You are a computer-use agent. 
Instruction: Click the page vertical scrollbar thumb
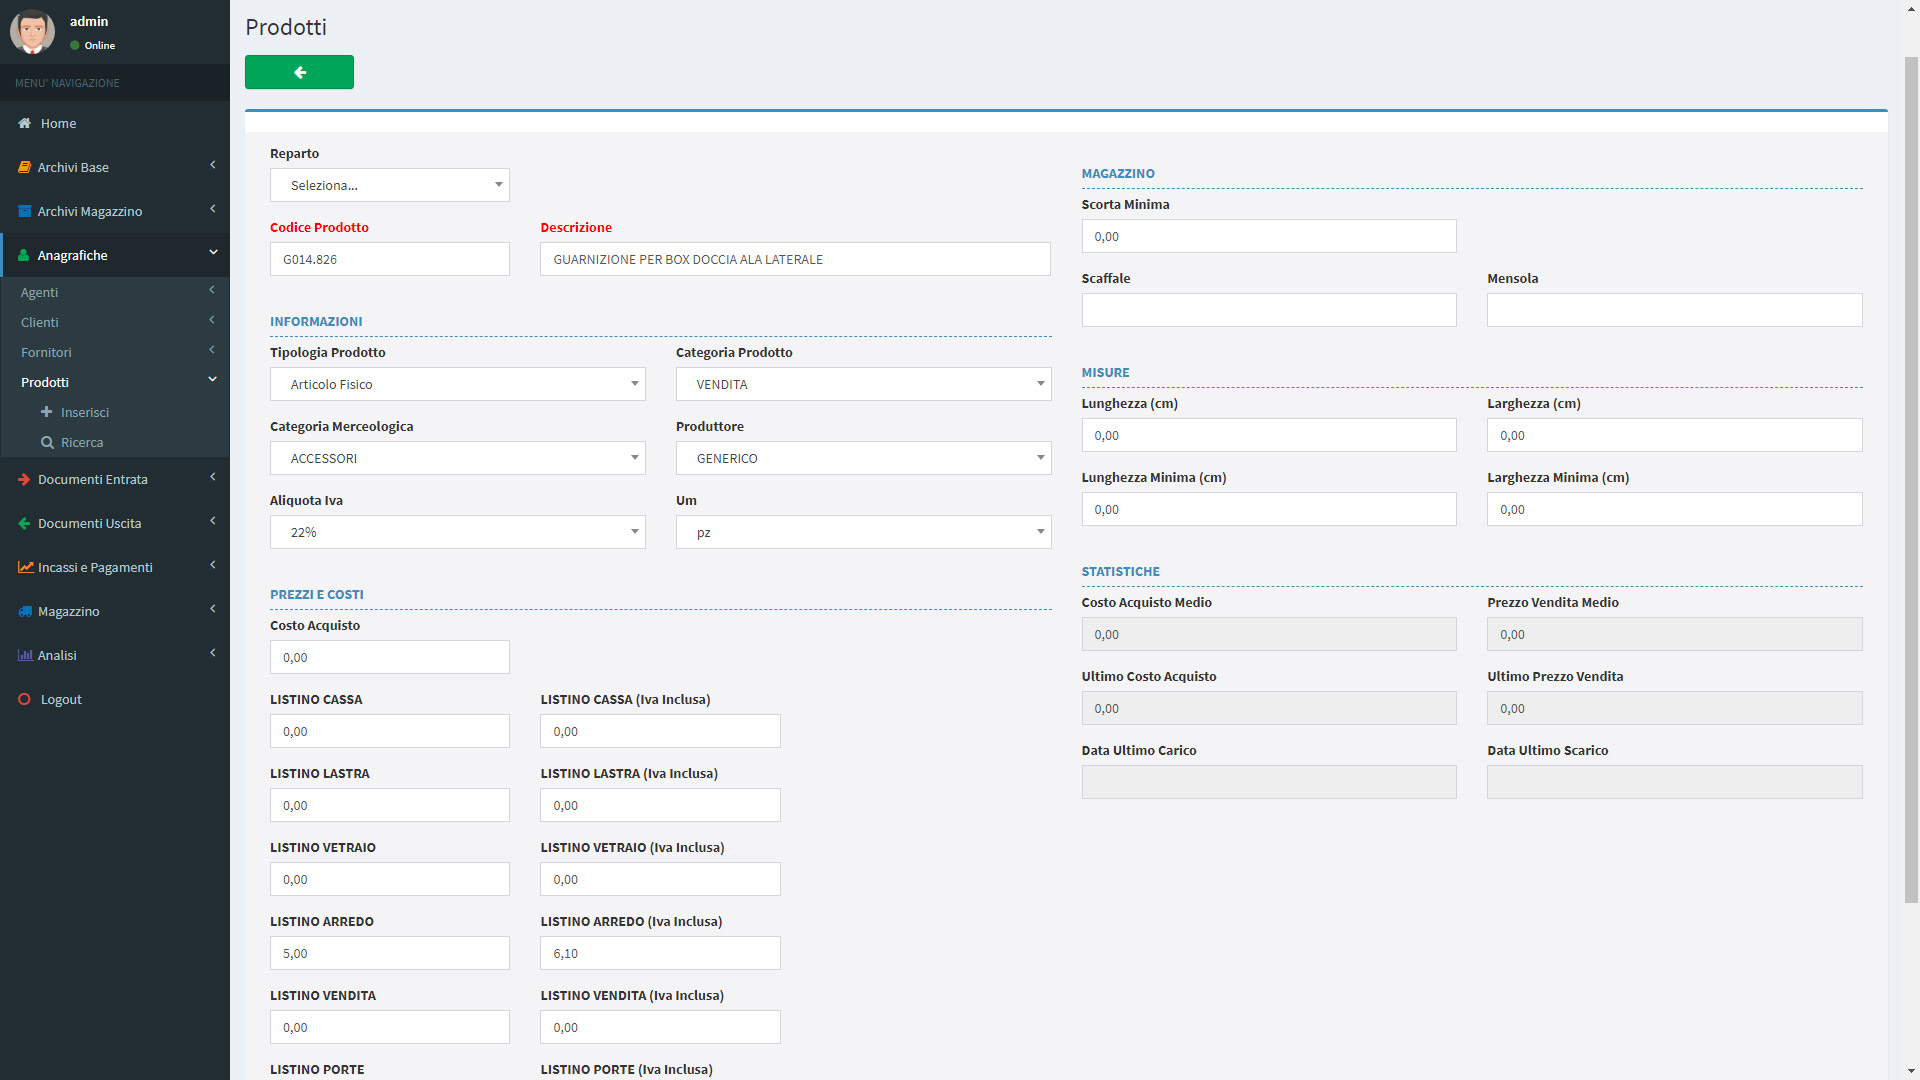coord(1911,478)
